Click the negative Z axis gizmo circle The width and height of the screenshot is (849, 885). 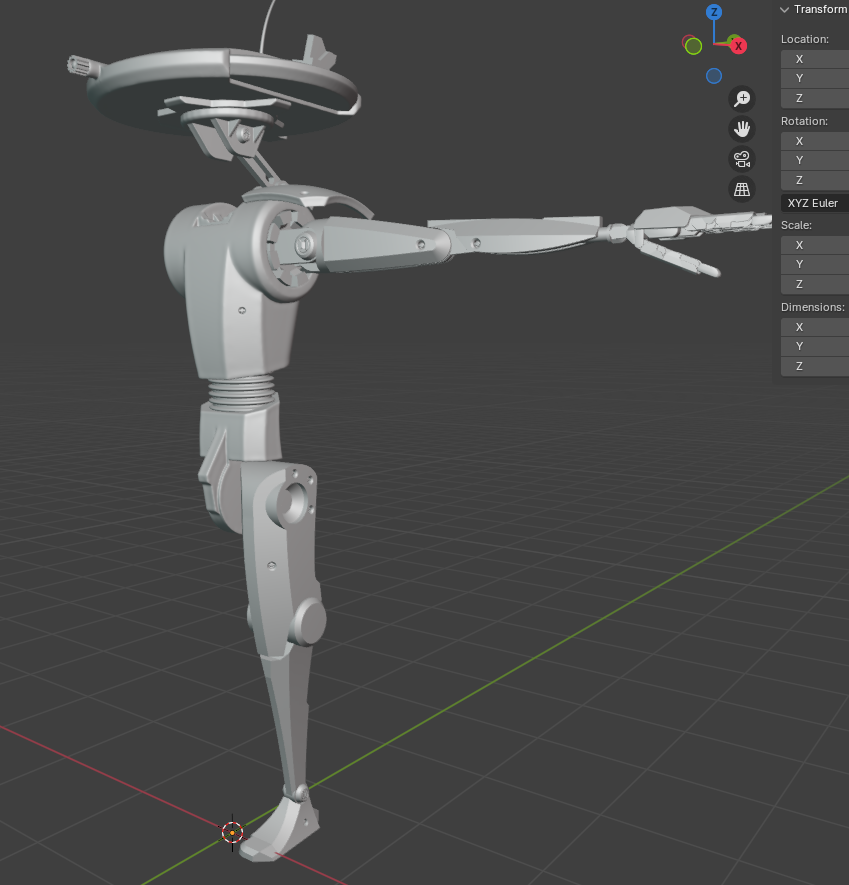point(714,76)
